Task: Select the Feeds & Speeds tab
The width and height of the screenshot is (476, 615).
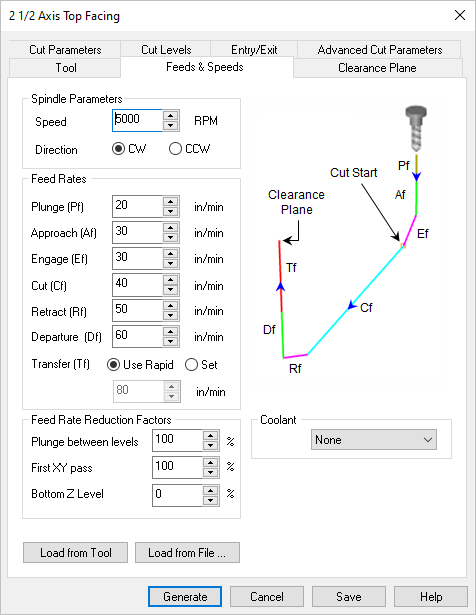Action: click(x=207, y=67)
